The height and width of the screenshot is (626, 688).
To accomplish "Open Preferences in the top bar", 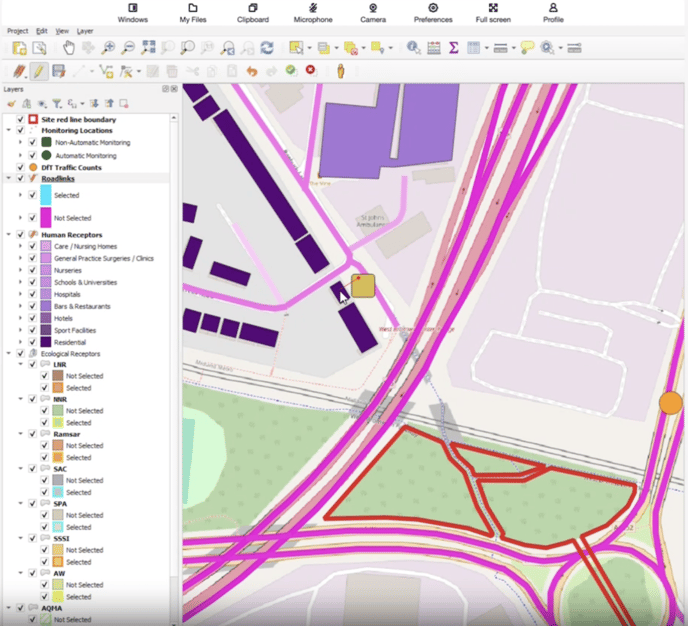I will click(x=432, y=12).
